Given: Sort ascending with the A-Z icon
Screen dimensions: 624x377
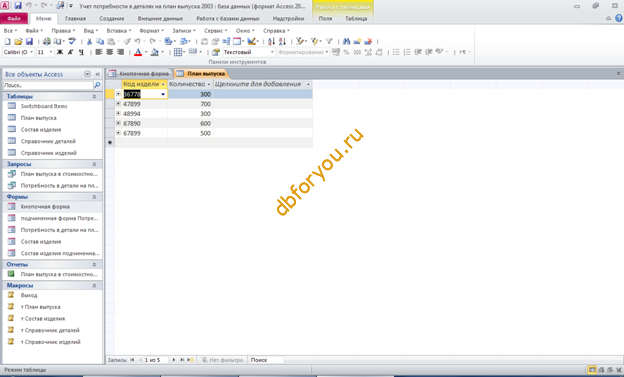Looking at the screenshot, I should click(x=271, y=41).
